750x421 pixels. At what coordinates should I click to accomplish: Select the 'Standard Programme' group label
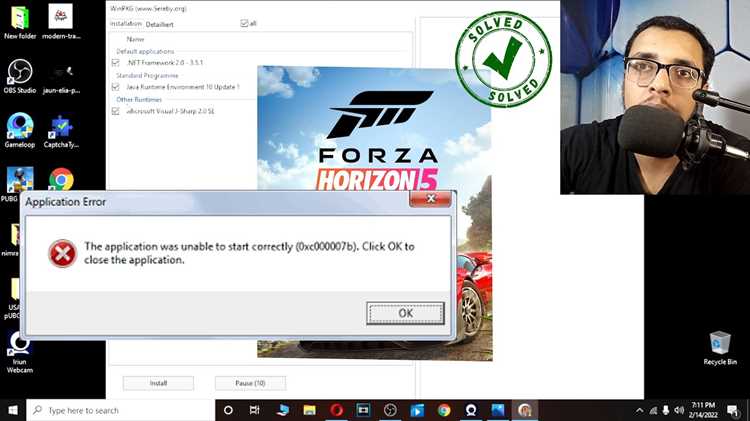coord(147,76)
